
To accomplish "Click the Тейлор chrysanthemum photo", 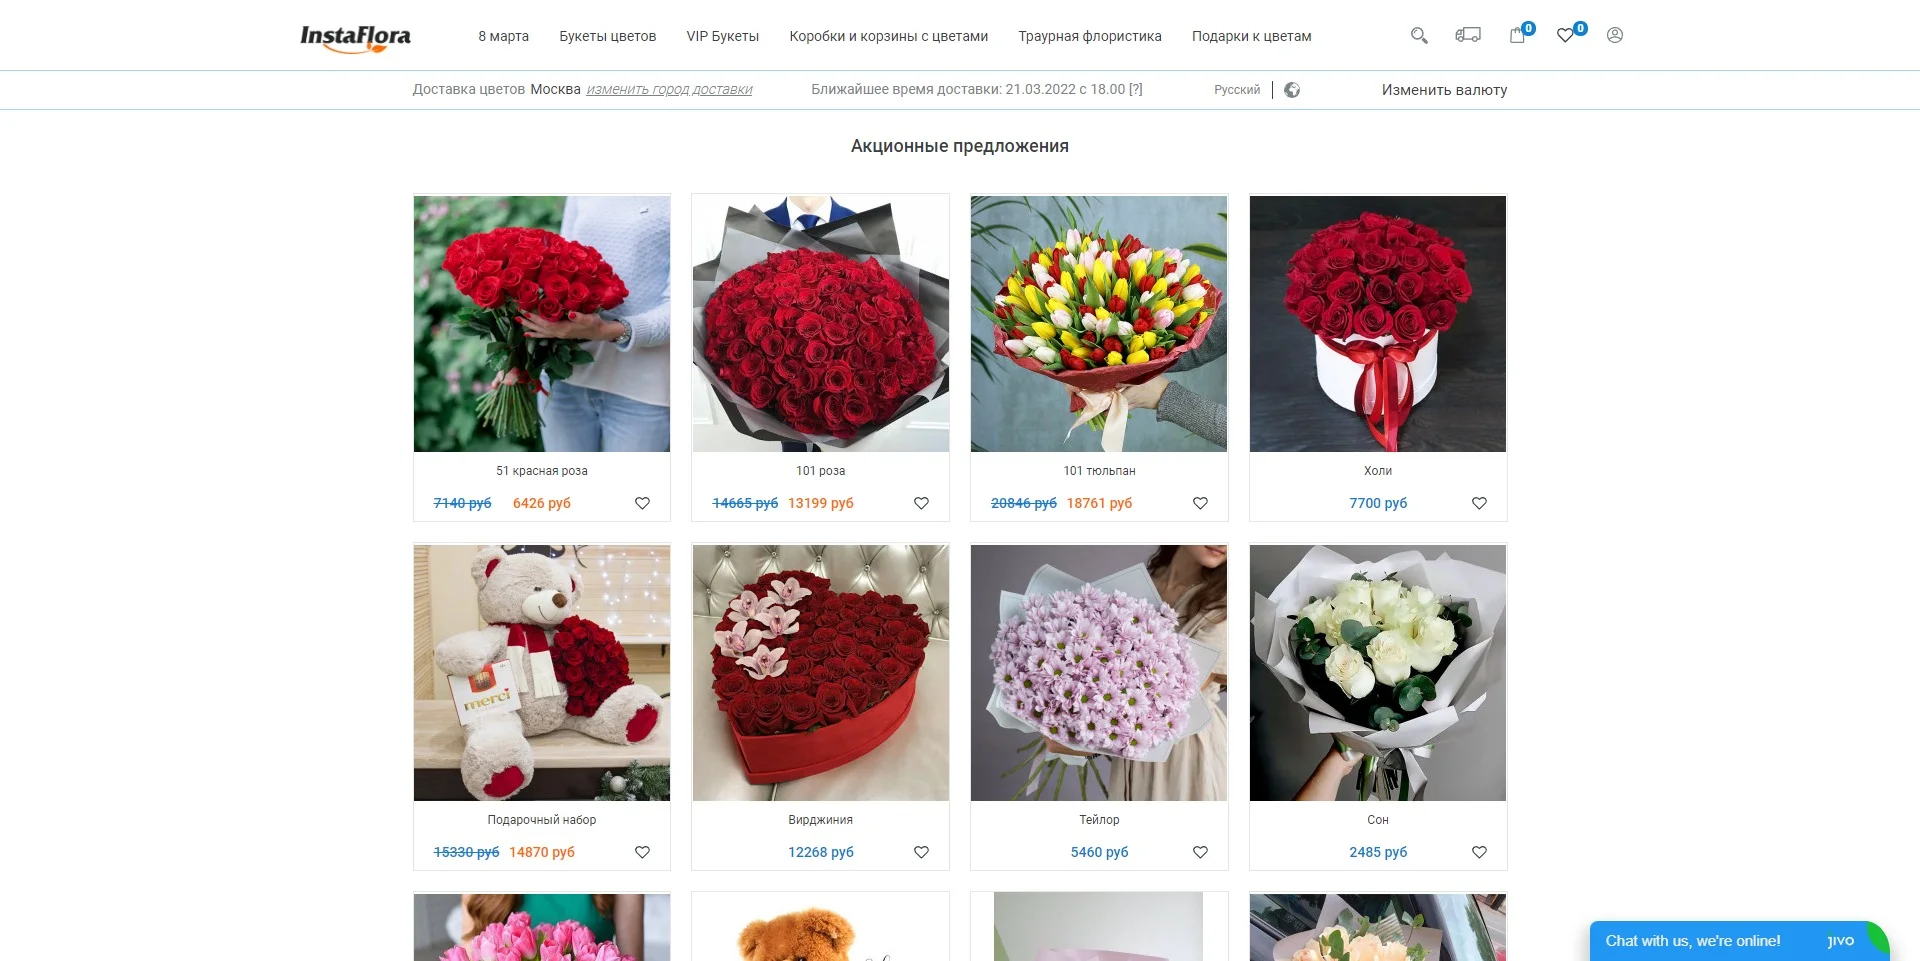I will tap(1099, 673).
